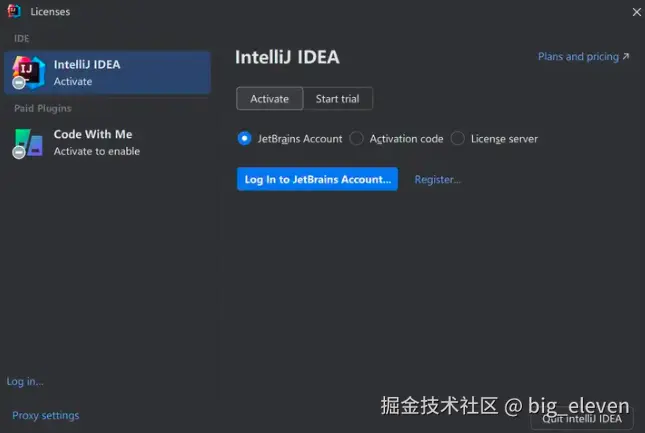Viewport: 645px width, 433px height.
Task: Click the Log in... link at bottom left
Action: tap(25, 382)
